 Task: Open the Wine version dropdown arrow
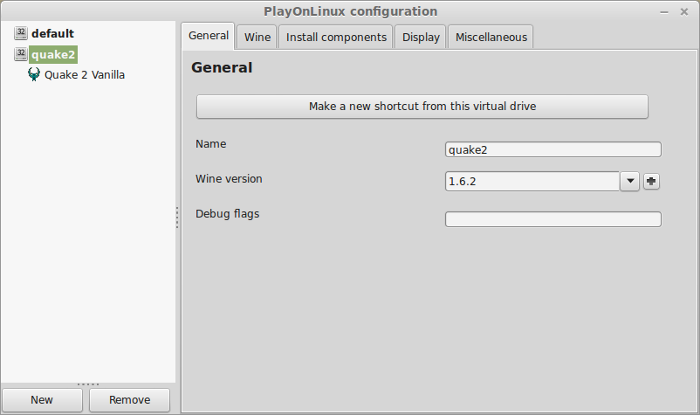[630, 181]
